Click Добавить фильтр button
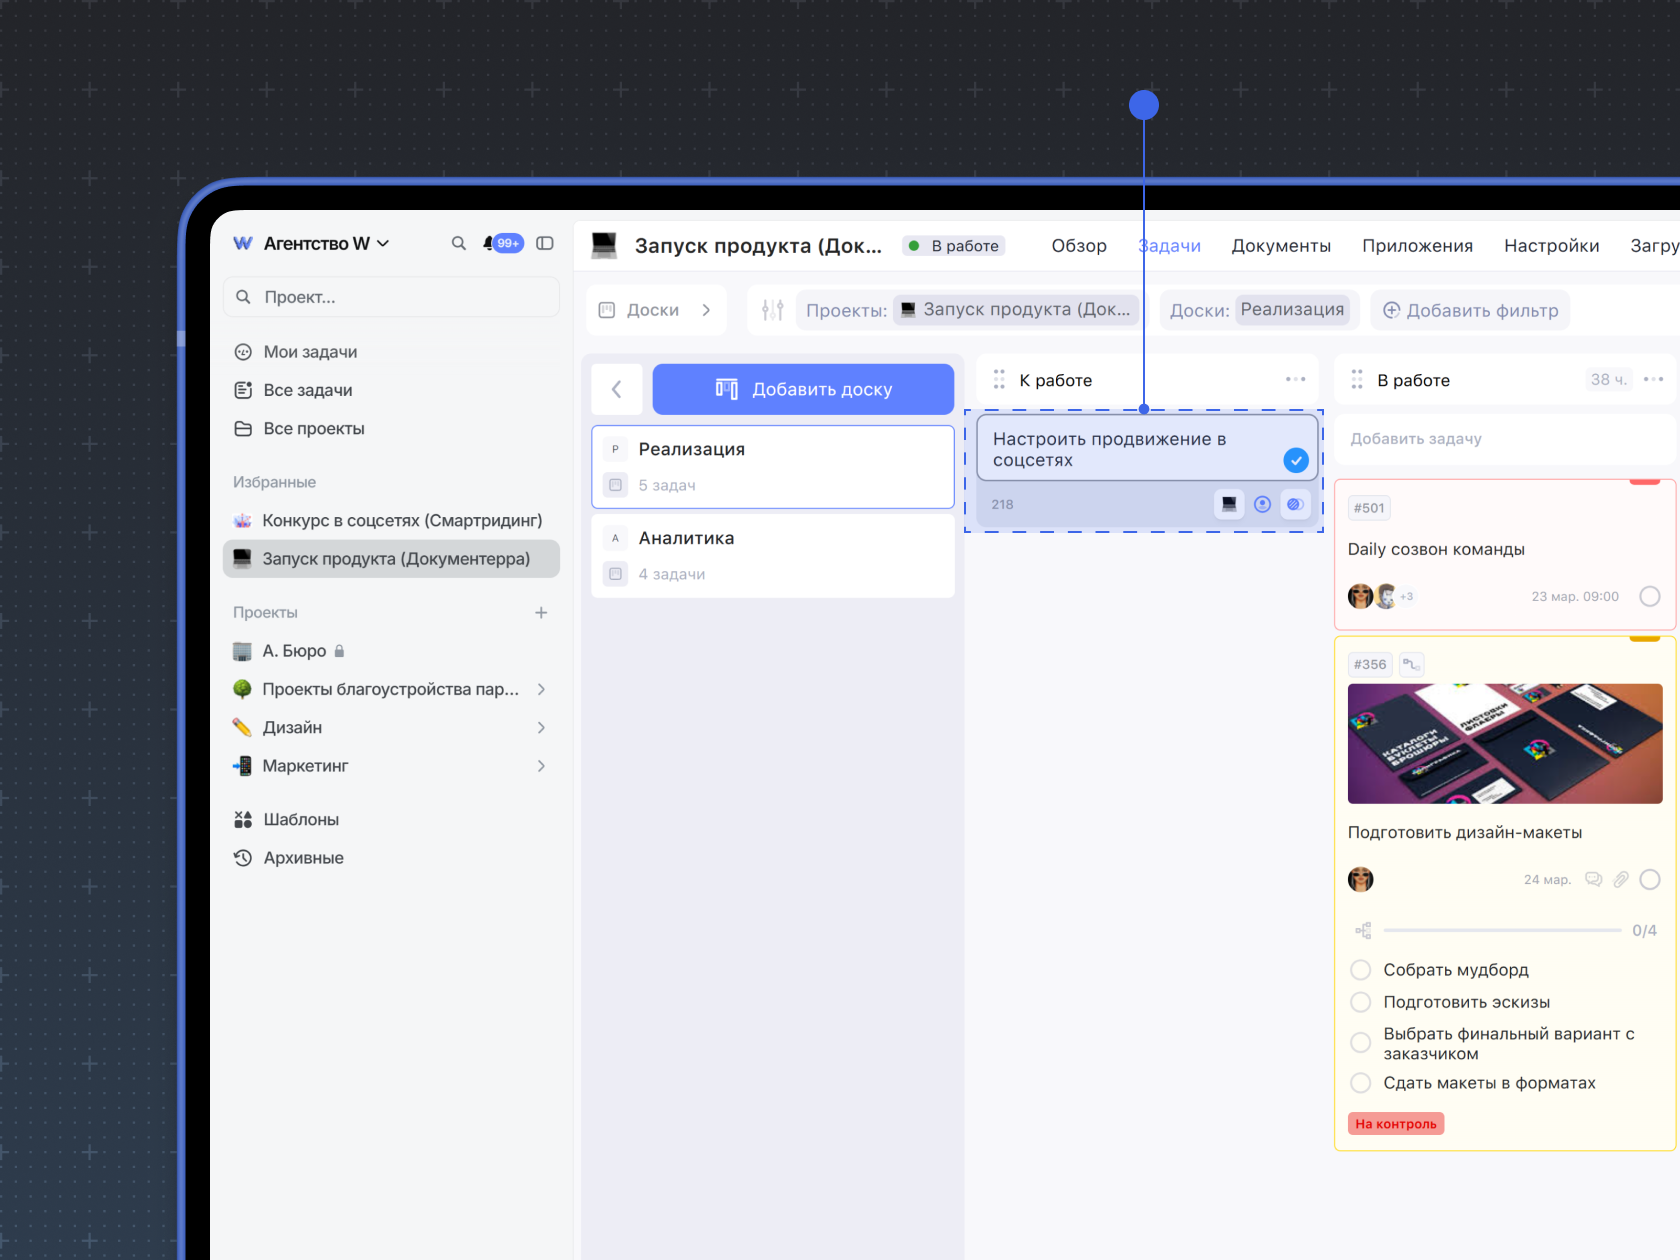The width and height of the screenshot is (1680, 1260). (1470, 310)
